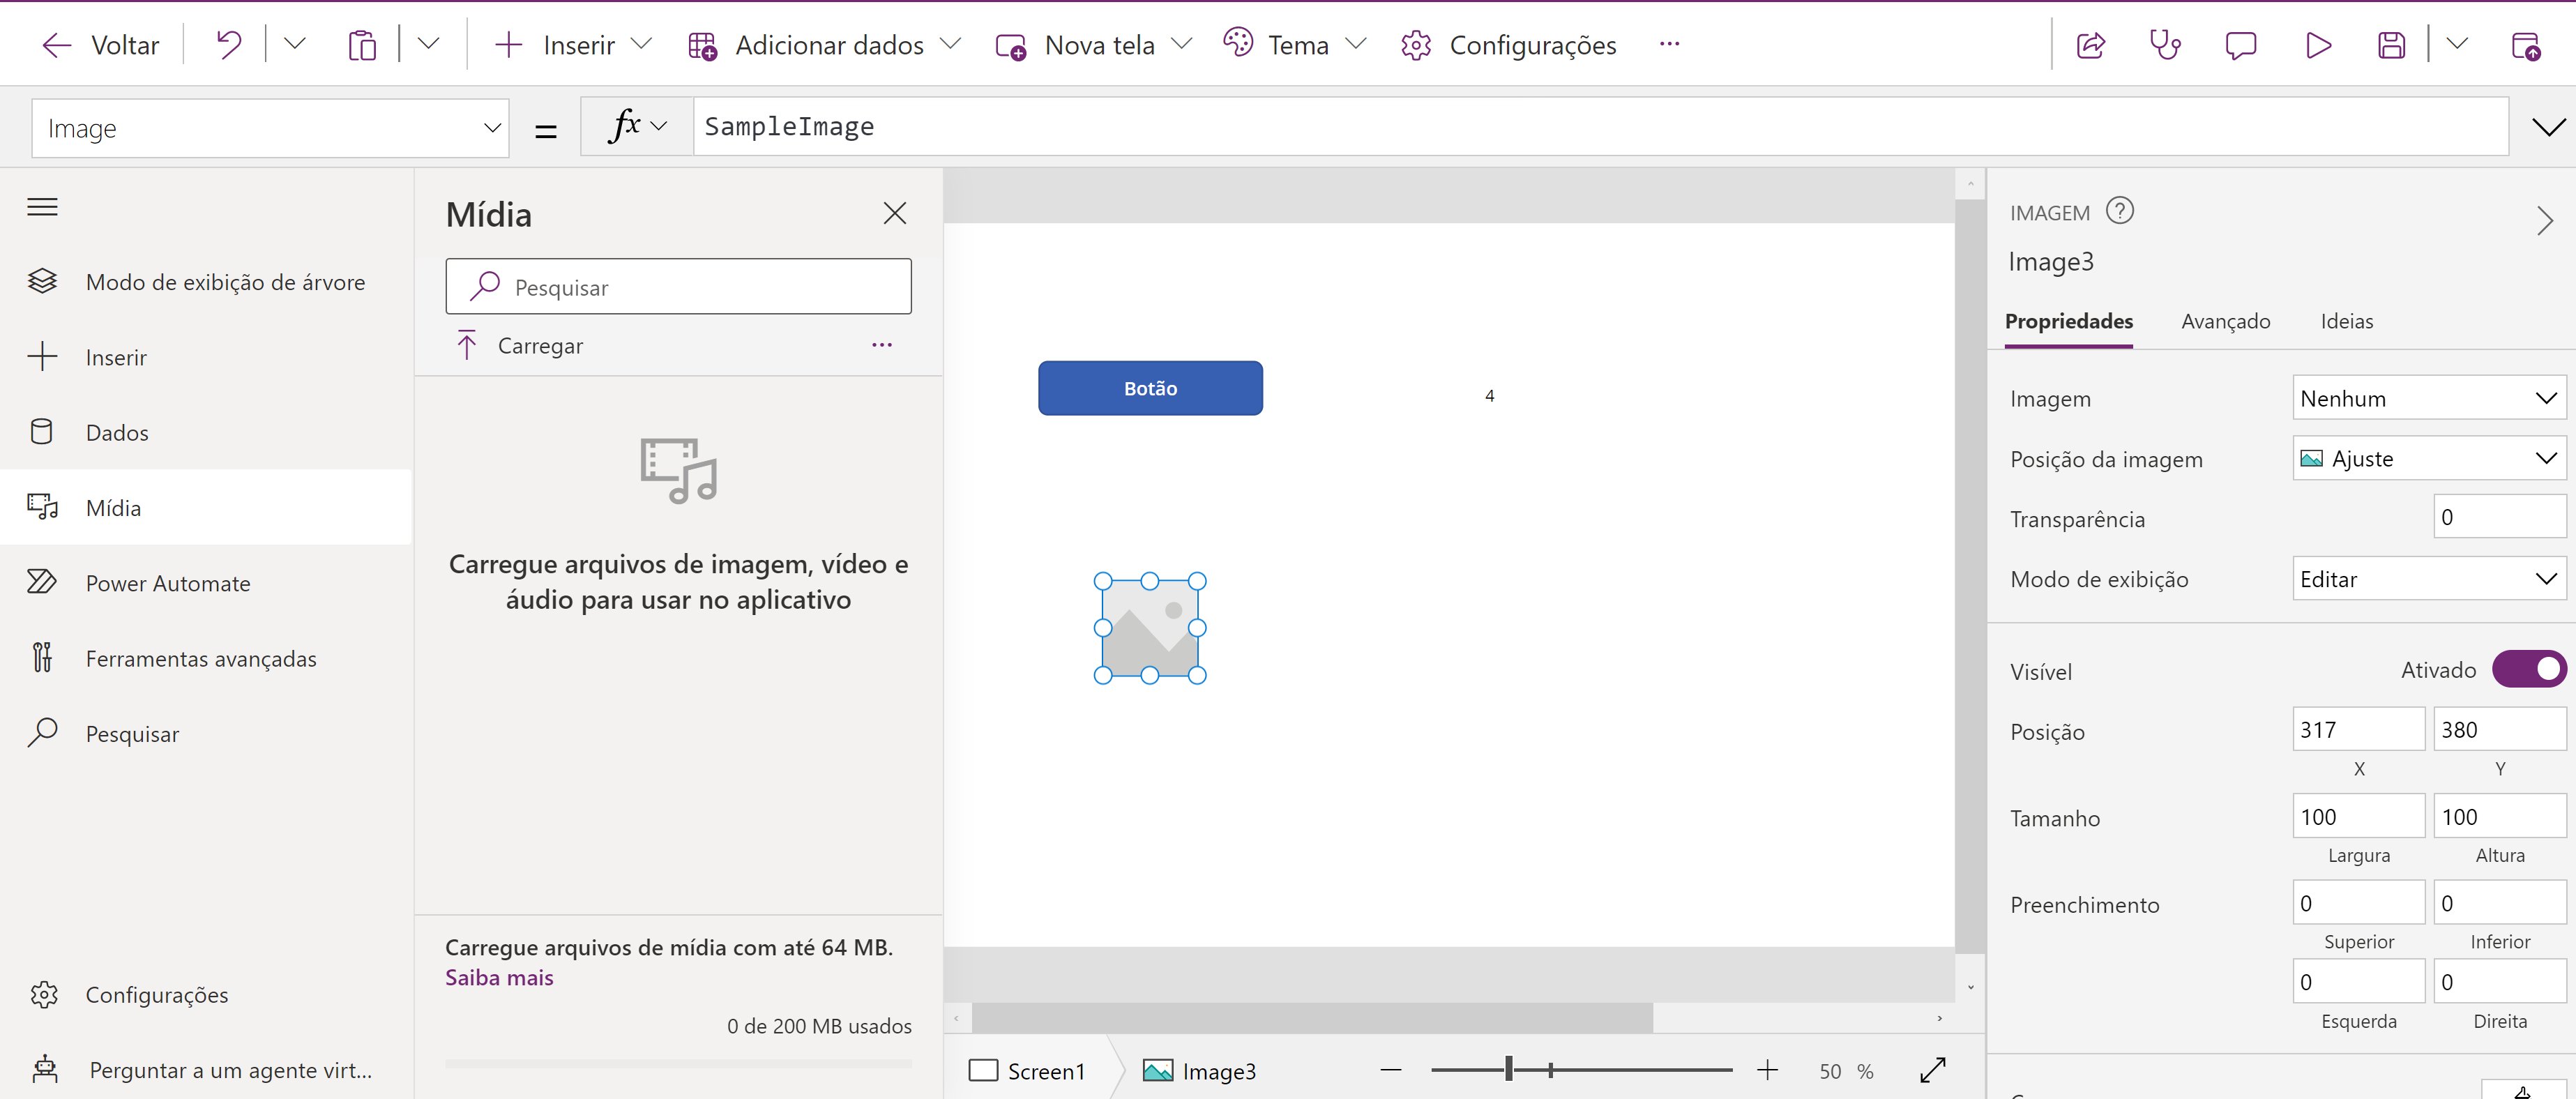This screenshot has width=2576, height=1099.
Task: Click the Voltar back arrow
Action: pos(57,45)
